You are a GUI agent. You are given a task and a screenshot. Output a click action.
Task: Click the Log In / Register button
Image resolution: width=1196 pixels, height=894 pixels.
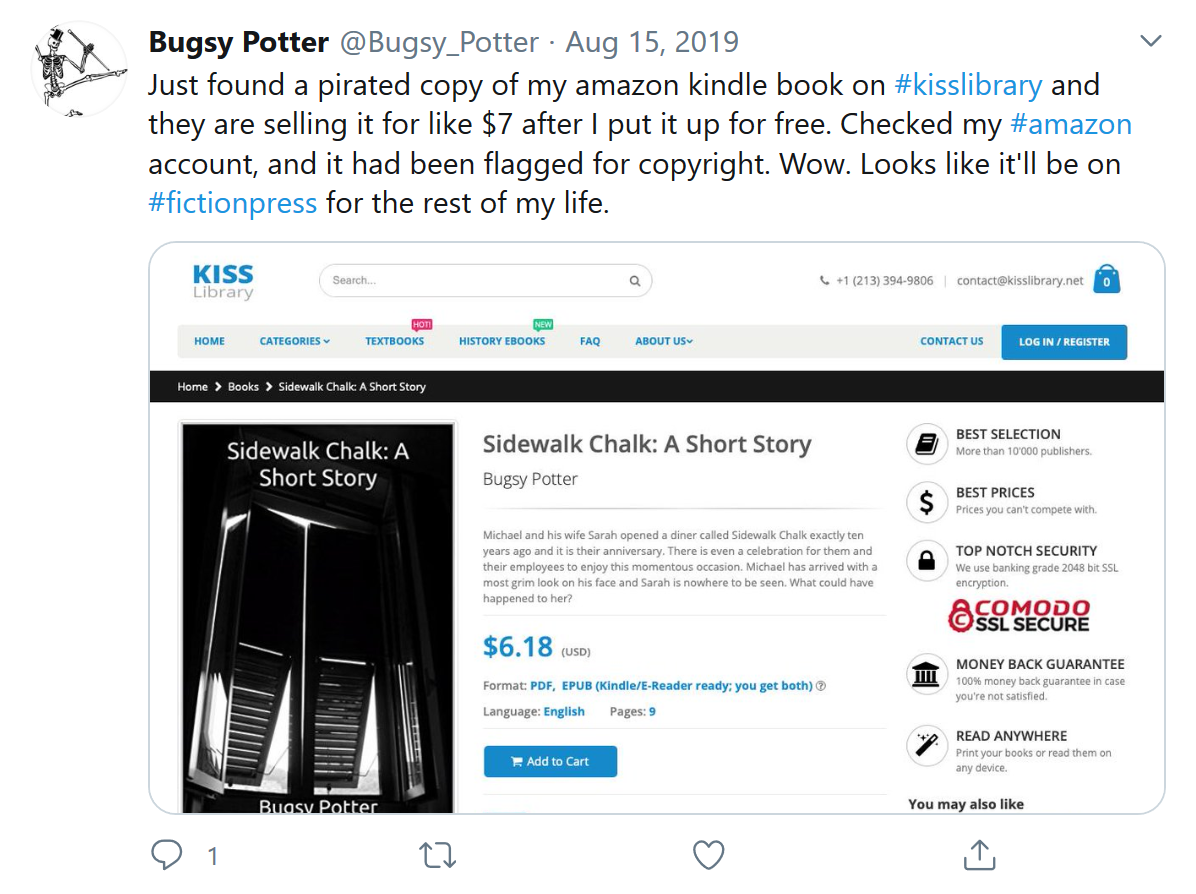tap(1064, 342)
